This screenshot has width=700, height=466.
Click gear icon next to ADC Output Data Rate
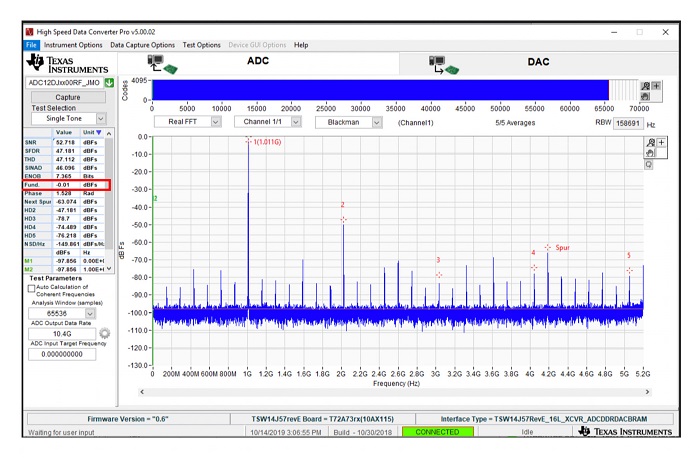pyautogui.click(x=105, y=333)
